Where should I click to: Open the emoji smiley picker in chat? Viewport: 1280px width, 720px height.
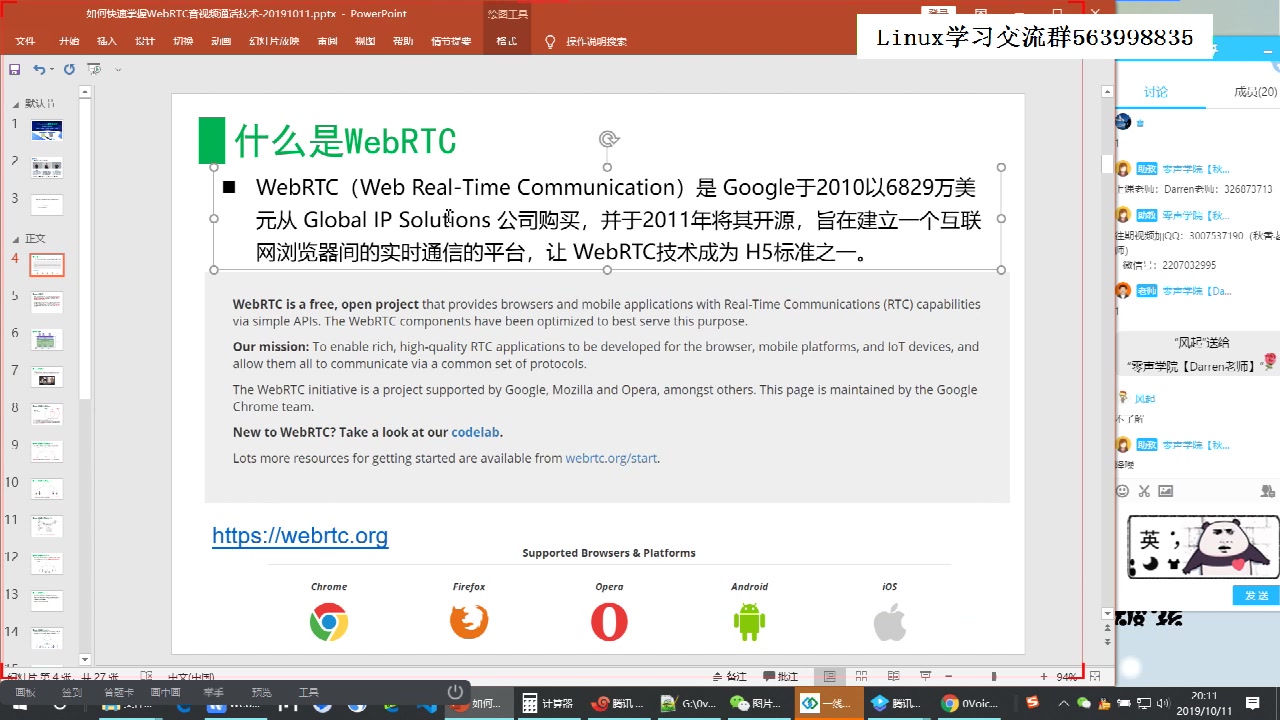pos(1122,491)
